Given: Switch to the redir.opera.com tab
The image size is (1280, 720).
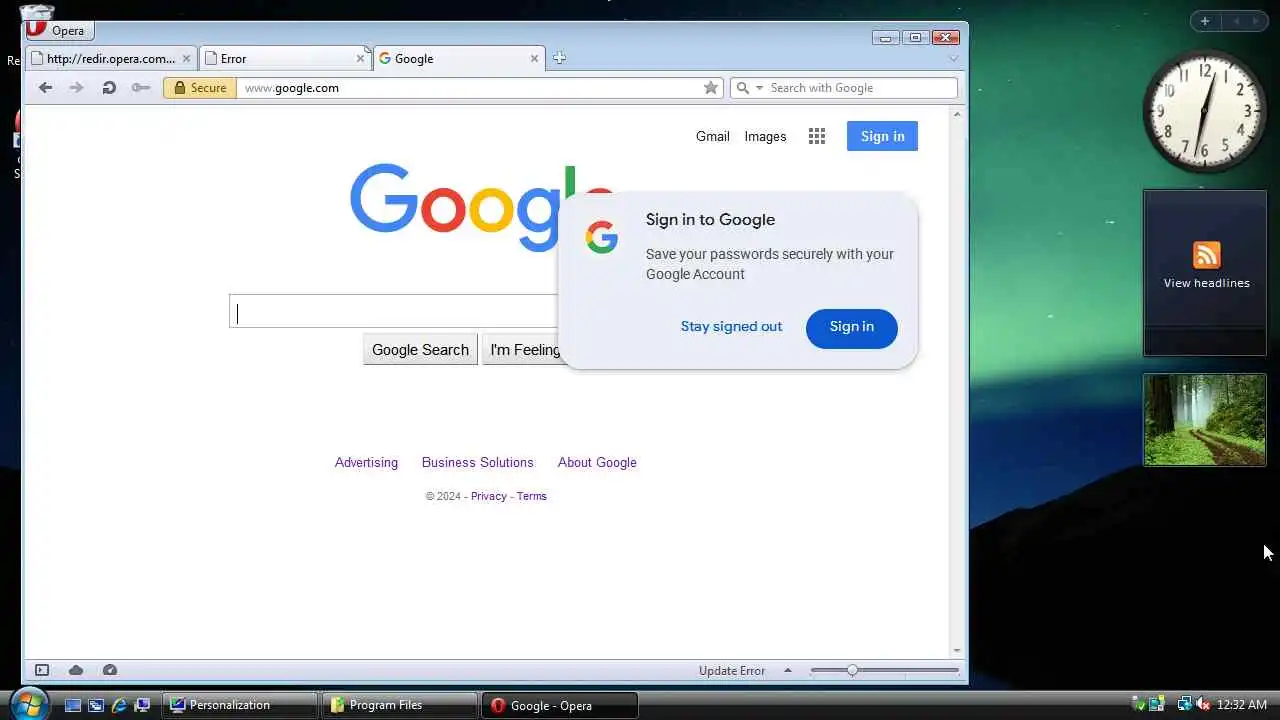Looking at the screenshot, I should click(111, 59).
